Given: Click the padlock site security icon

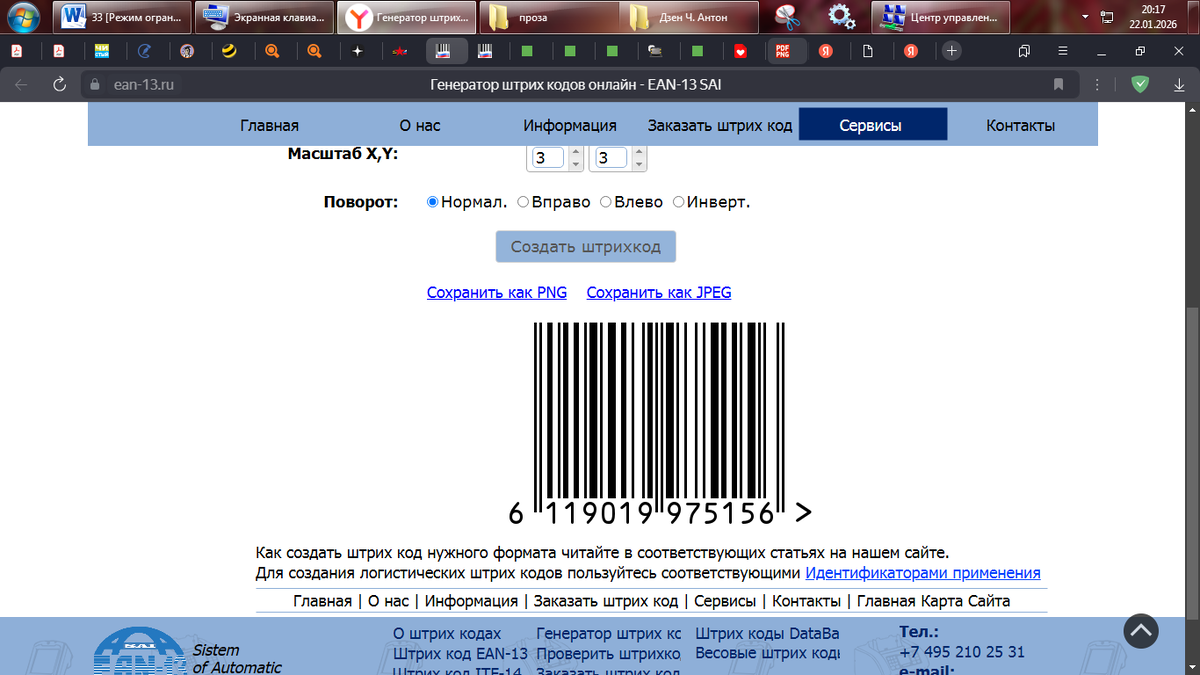Looking at the screenshot, I should tap(96, 85).
